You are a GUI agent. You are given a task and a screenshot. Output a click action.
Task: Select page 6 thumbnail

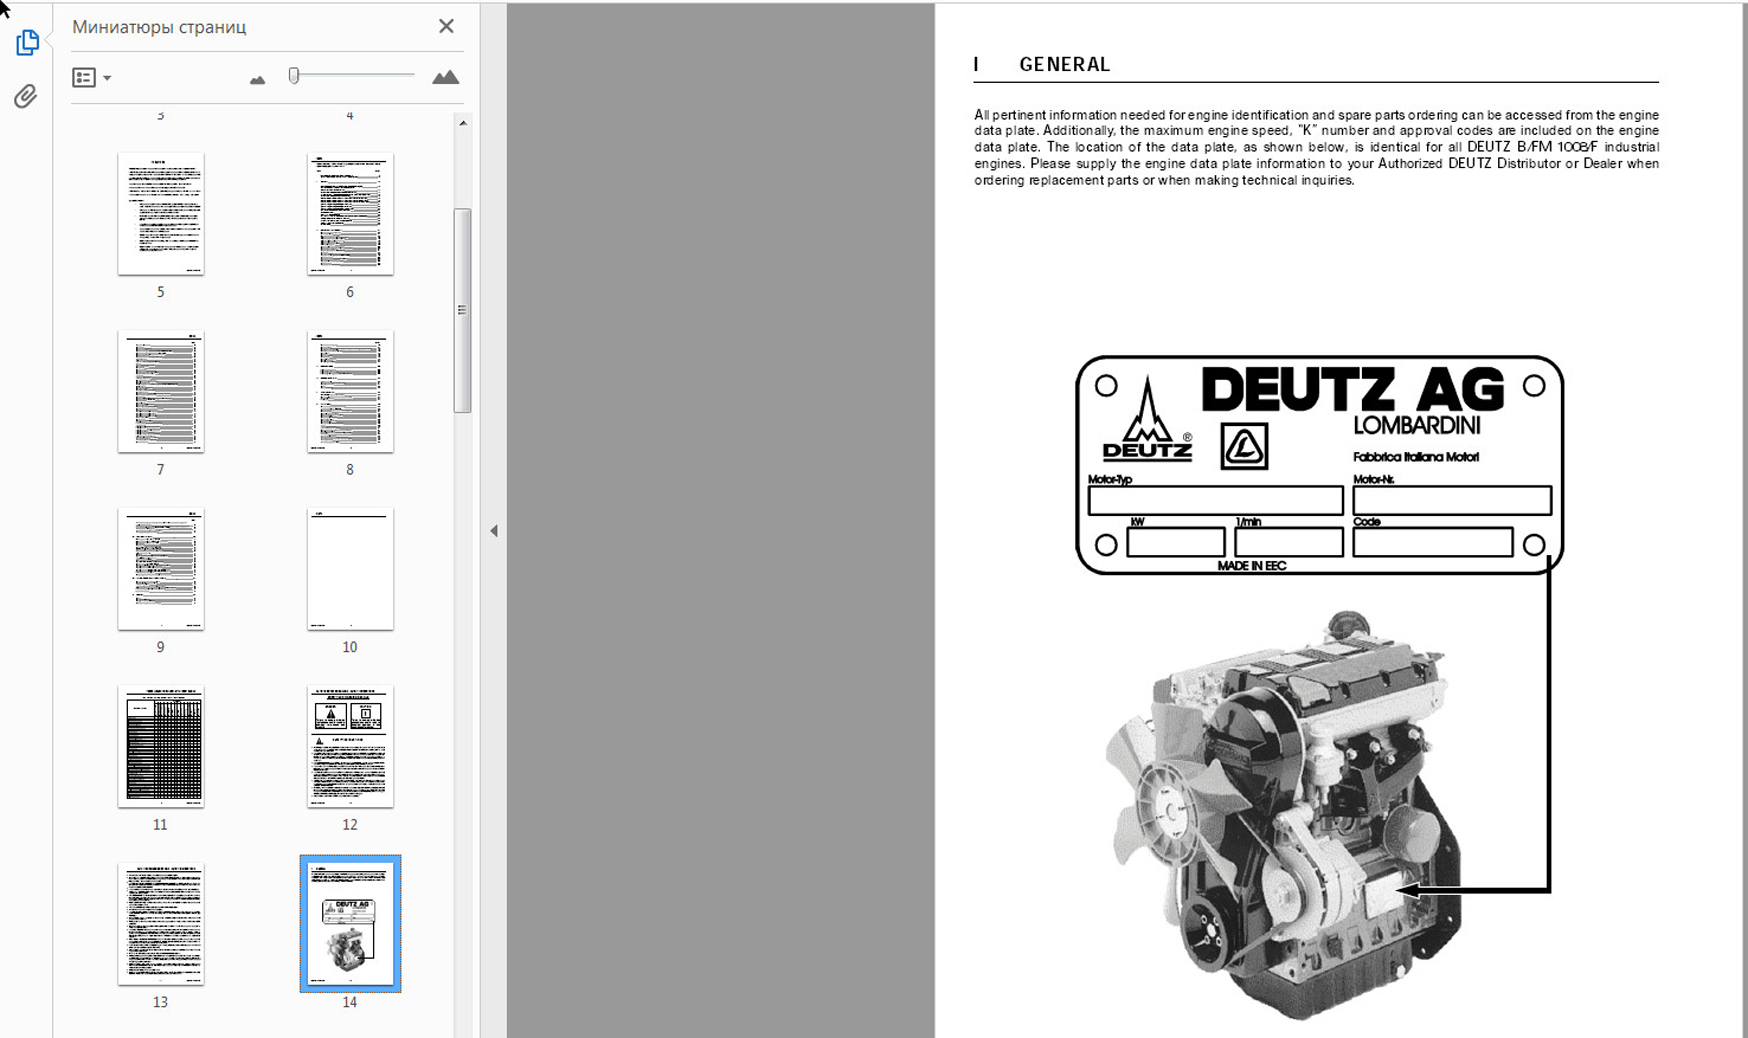click(350, 214)
